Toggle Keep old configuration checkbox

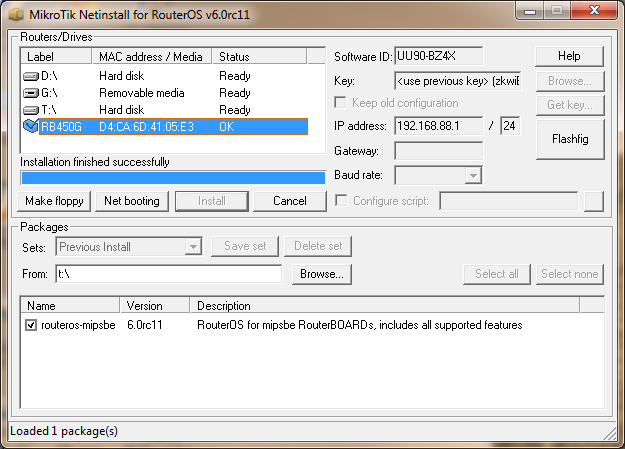pyautogui.click(x=340, y=102)
